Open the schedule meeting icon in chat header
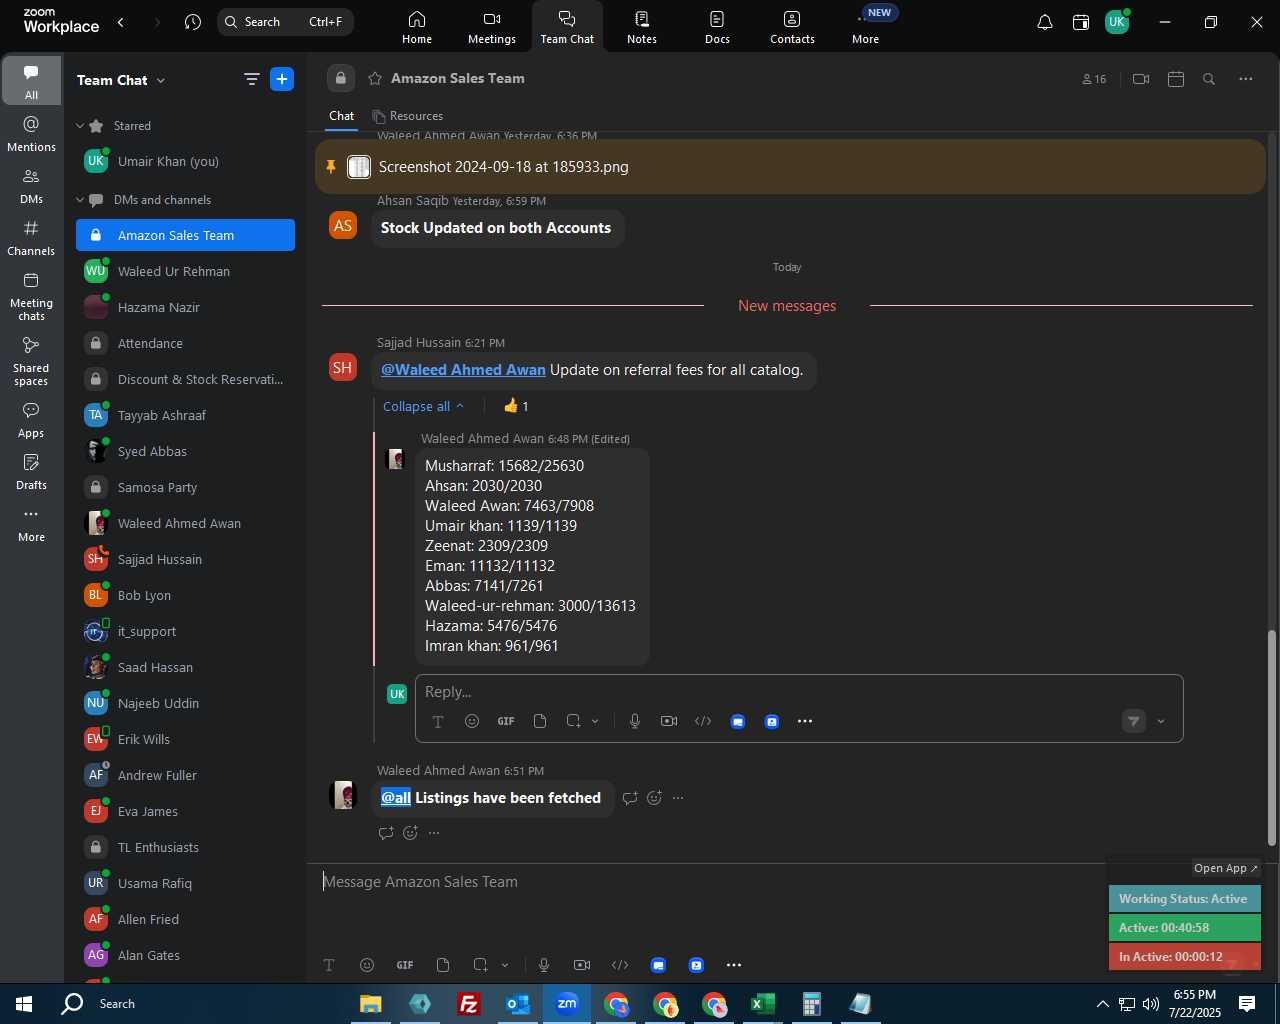 1176,79
